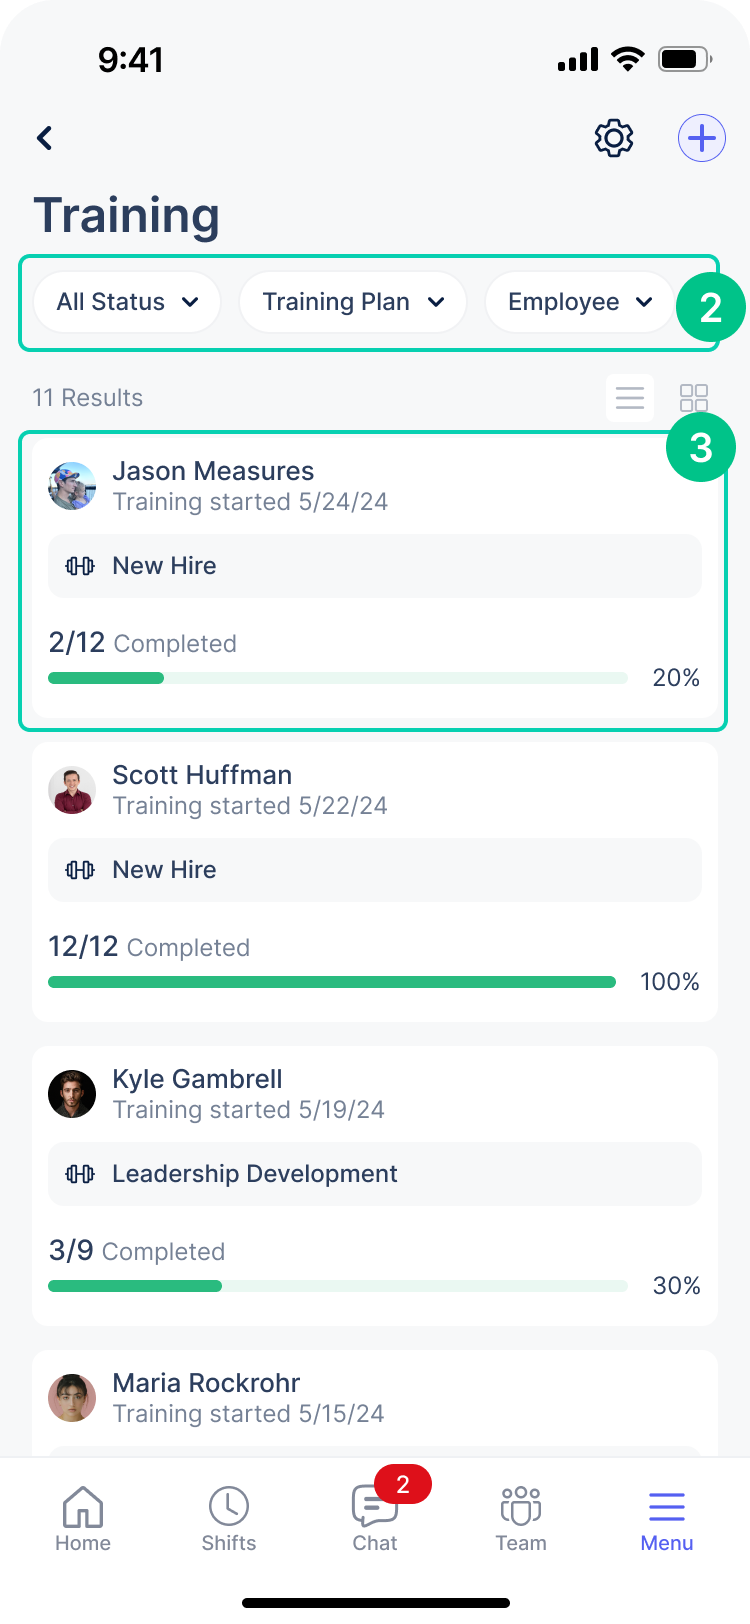This screenshot has width=750, height=1624.
Task: Open Home from the bottom bar
Action: [x=83, y=1518]
